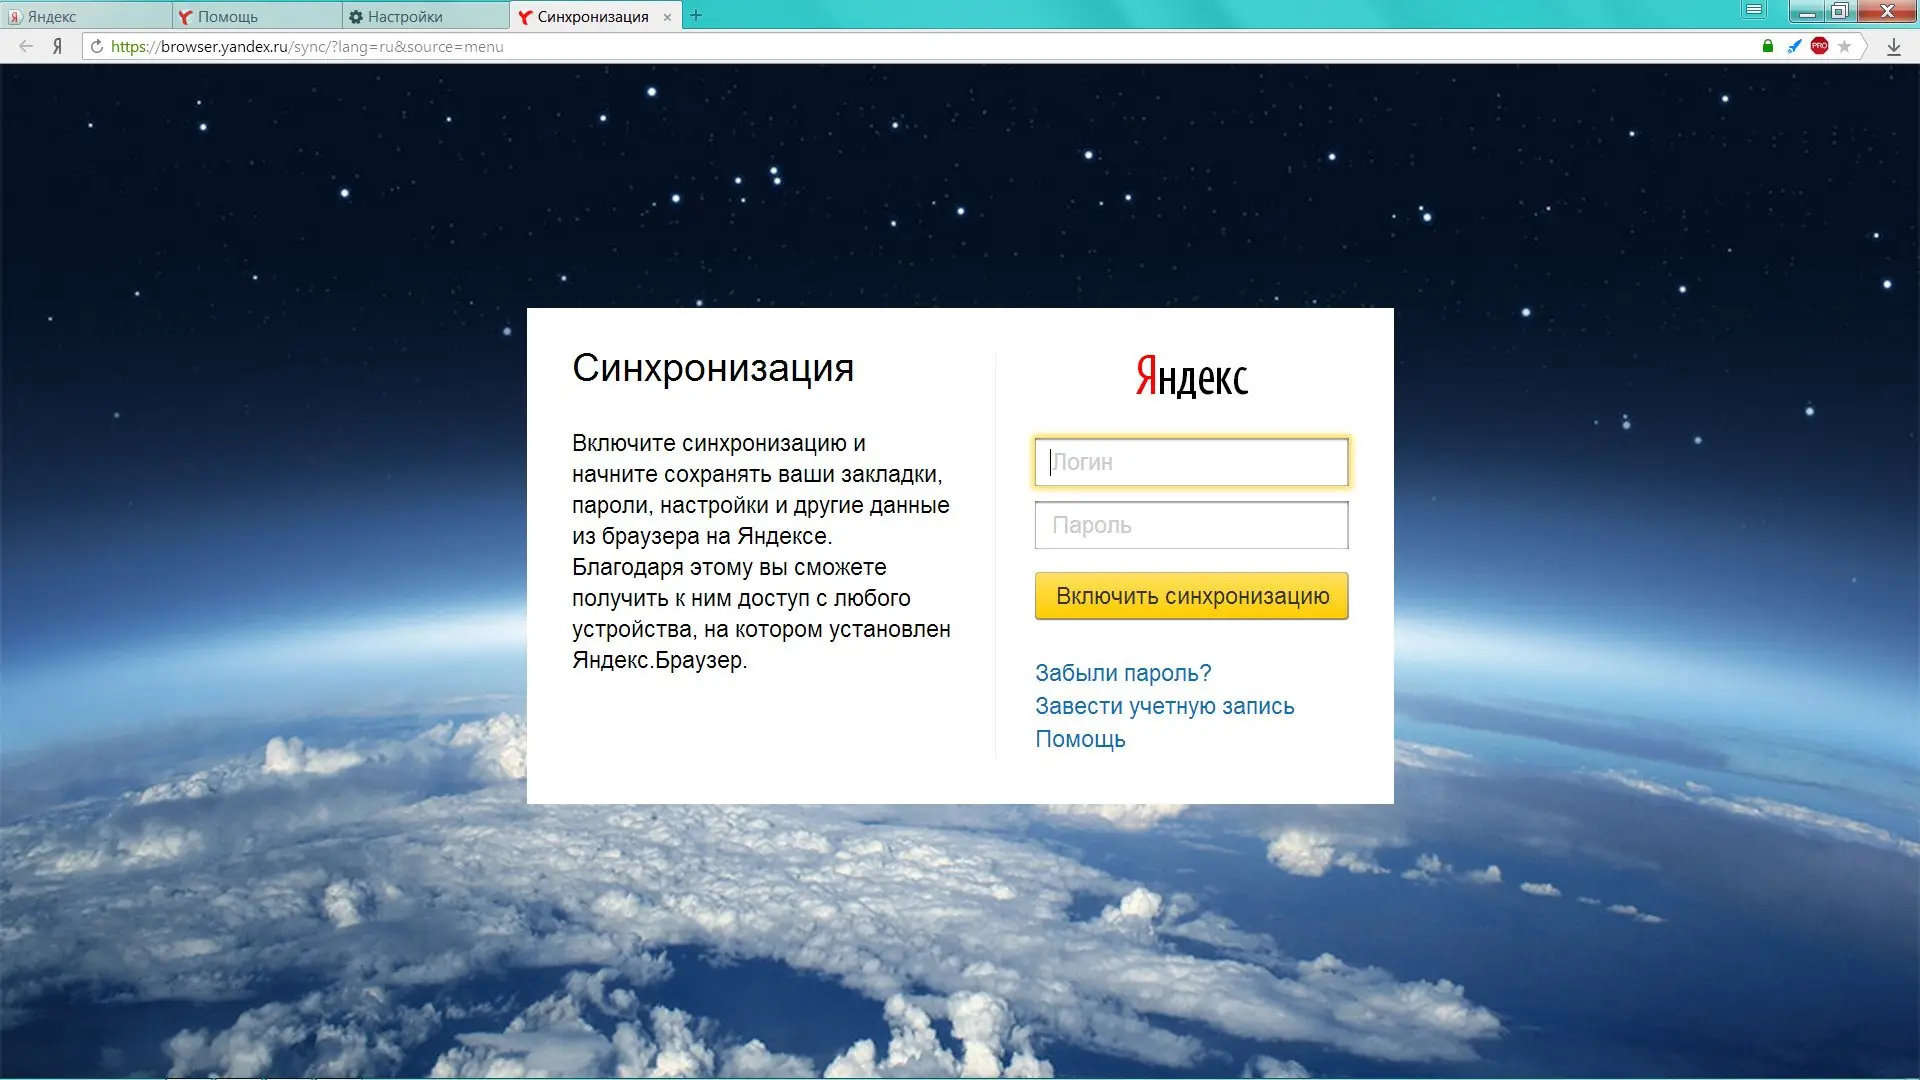Close the Синхронизация tab
The width and height of the screenshot is (1920, 1080).
(x=666, y=16)
